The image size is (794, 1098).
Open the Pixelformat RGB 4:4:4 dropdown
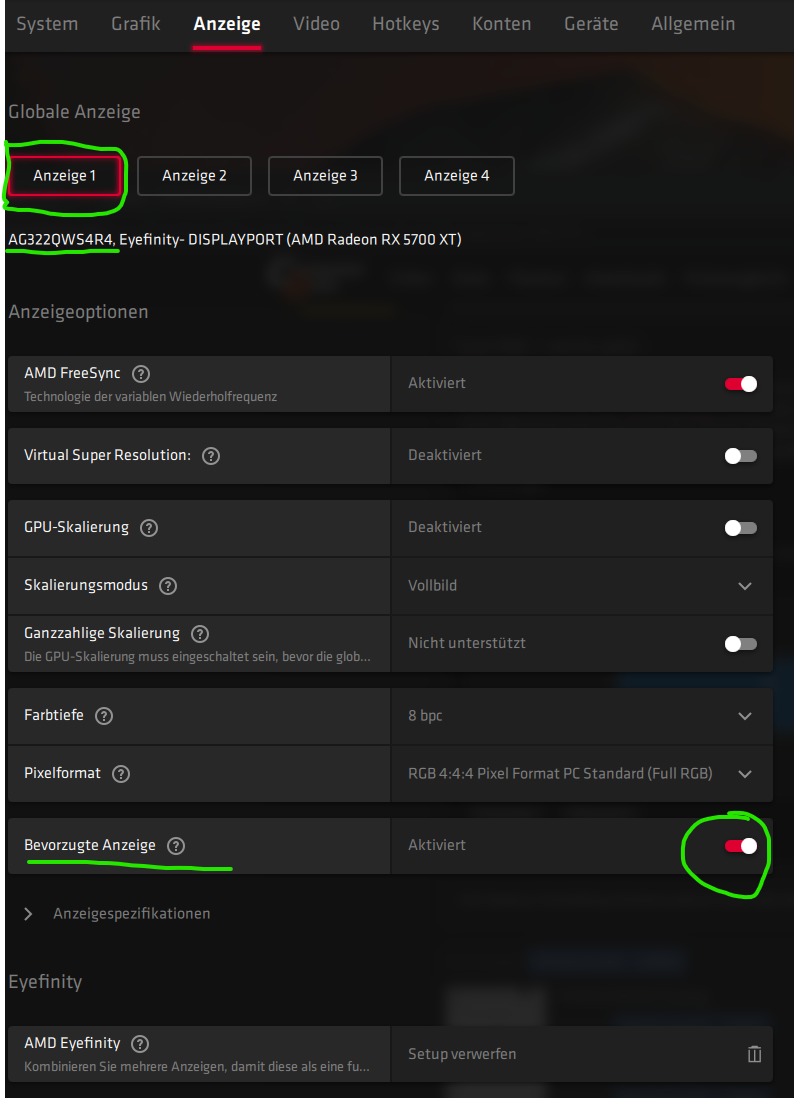pyautogui.click(x=582, y=774)
